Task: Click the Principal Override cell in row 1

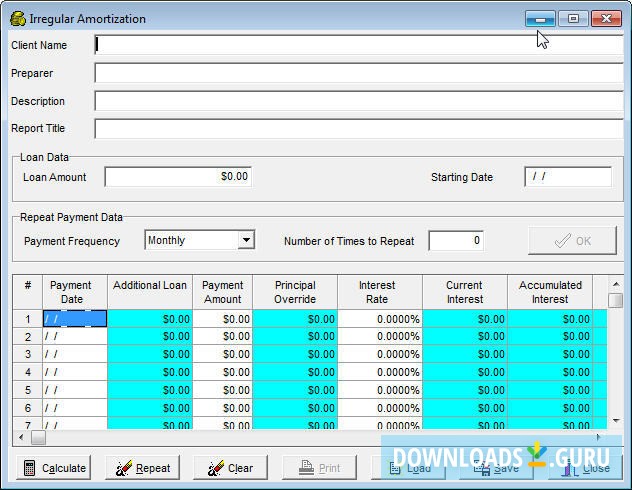Action: pos(295,319)
